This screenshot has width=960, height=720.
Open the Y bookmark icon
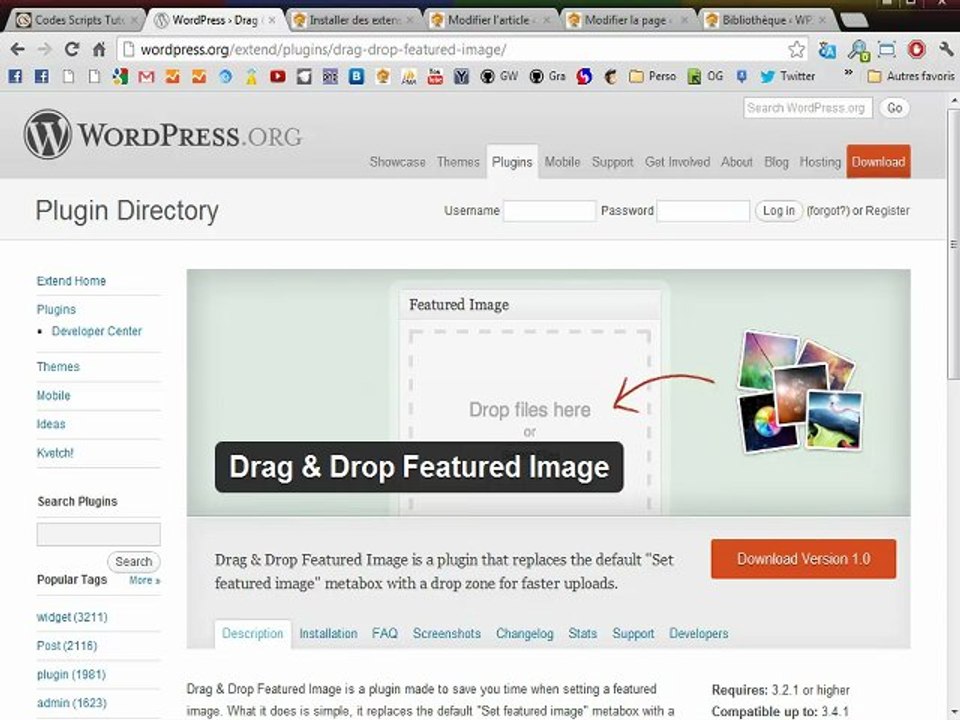461,76
